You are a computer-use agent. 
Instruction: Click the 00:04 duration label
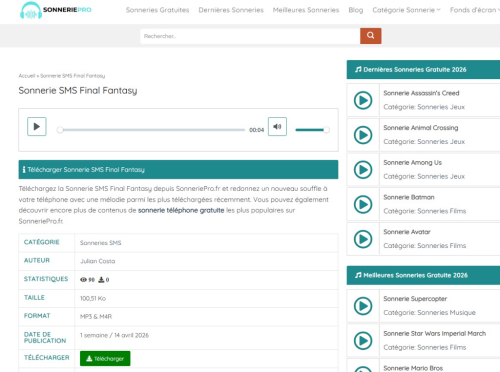click(256, 130)
